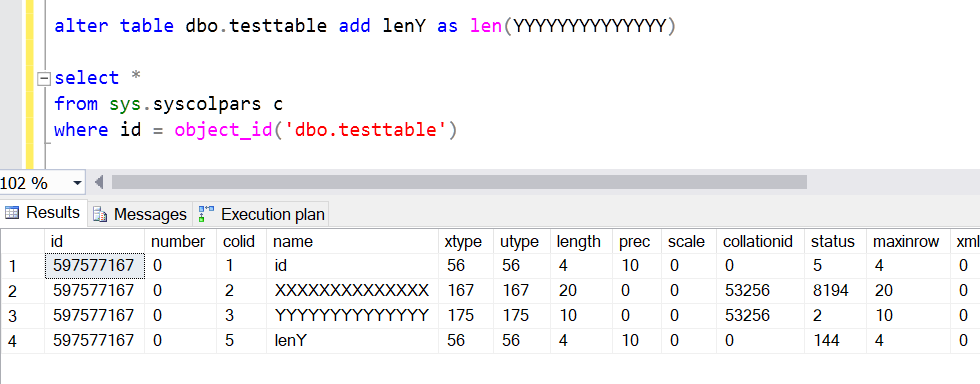Open the Execution plan tab
Image resolution: width=980 pixels, height=384 pixels.
(261, 215)
